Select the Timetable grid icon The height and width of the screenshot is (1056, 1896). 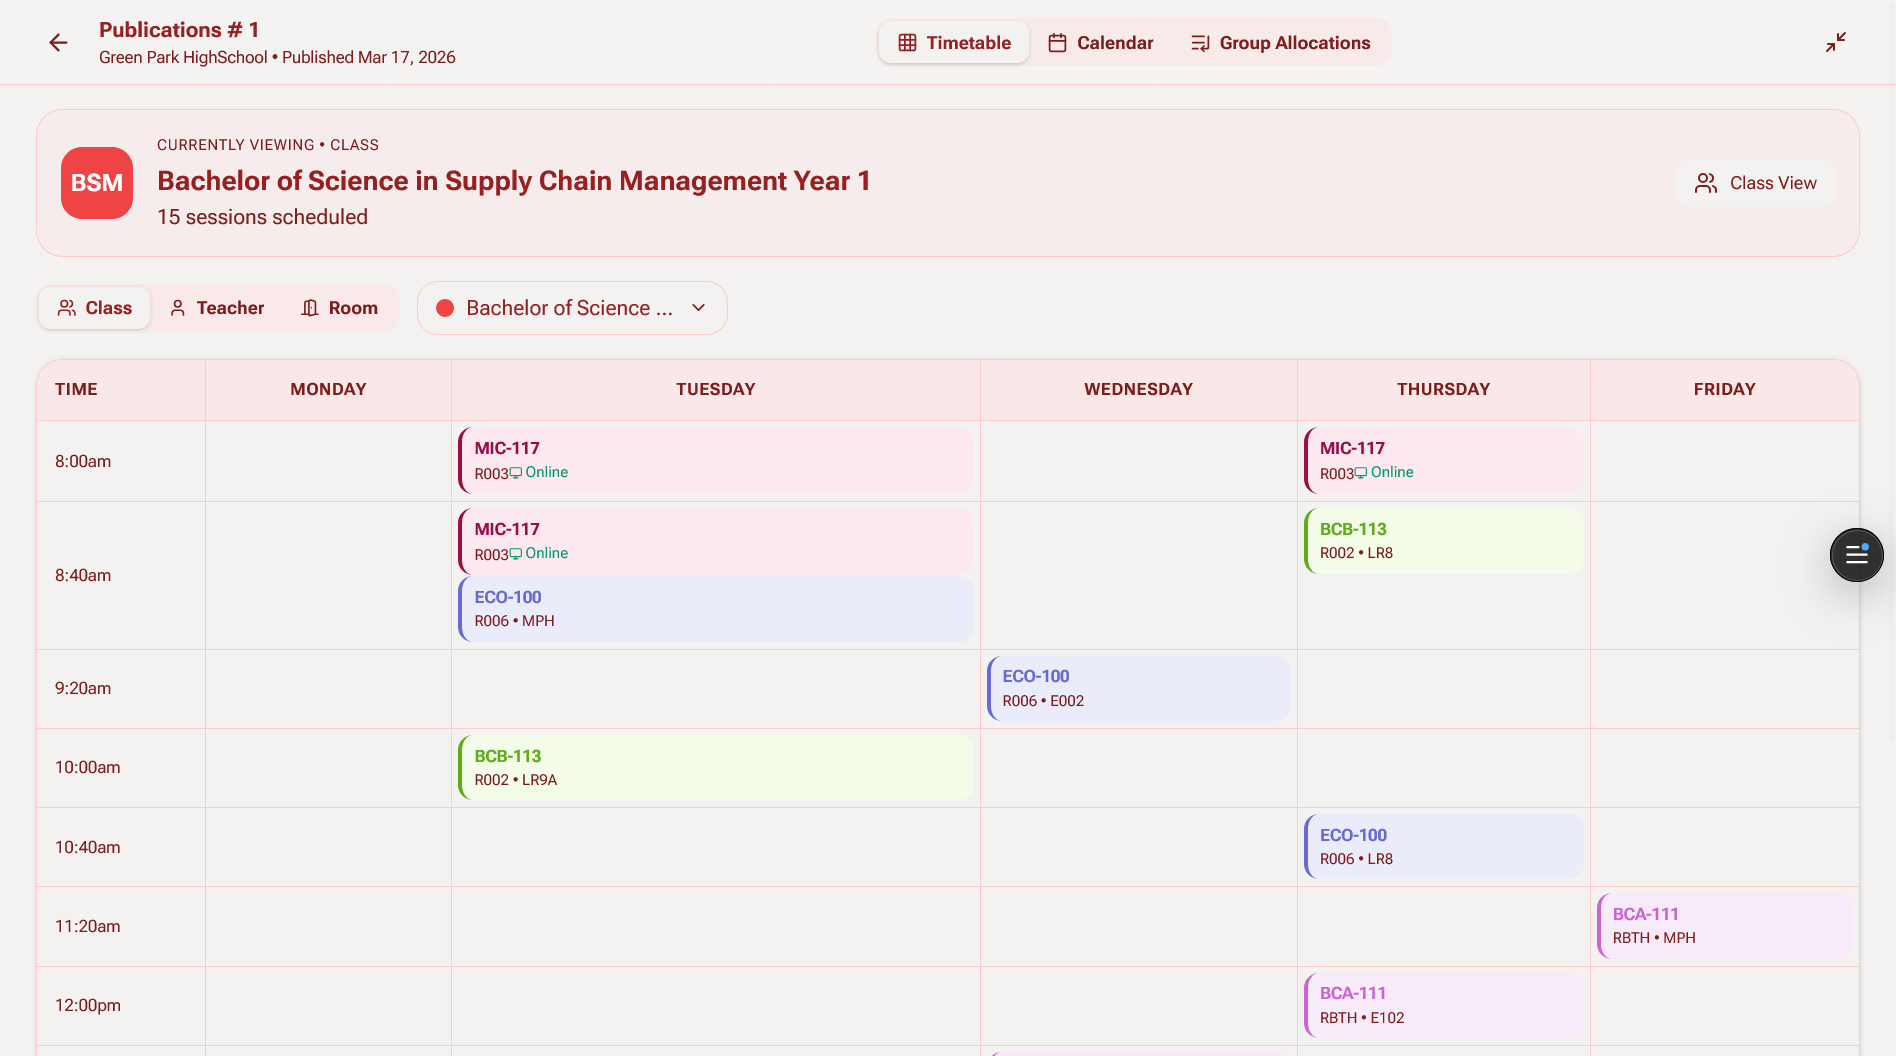(906, 42)
